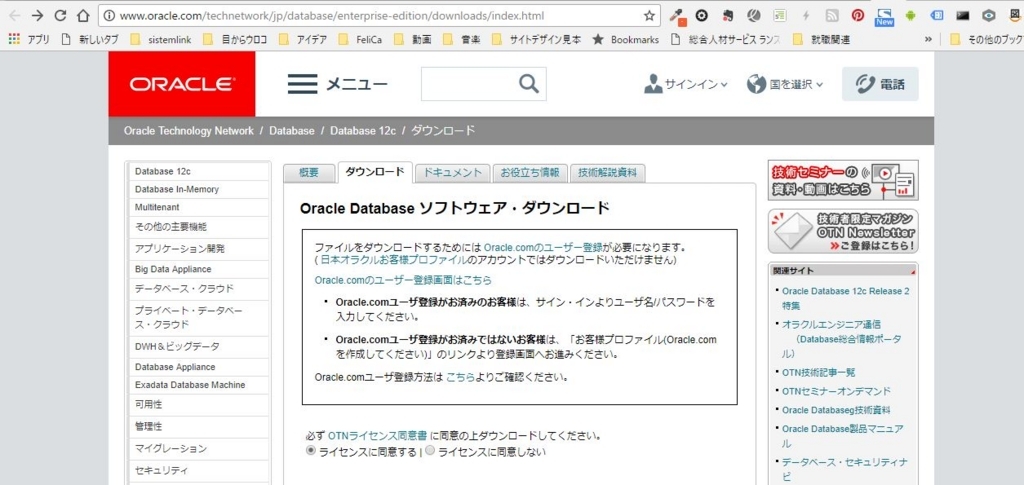This screenshot has width=1024, height=485.
Task: Click the Oracle.comのユーザー登録 link
Action: click(x=543, y=247)
